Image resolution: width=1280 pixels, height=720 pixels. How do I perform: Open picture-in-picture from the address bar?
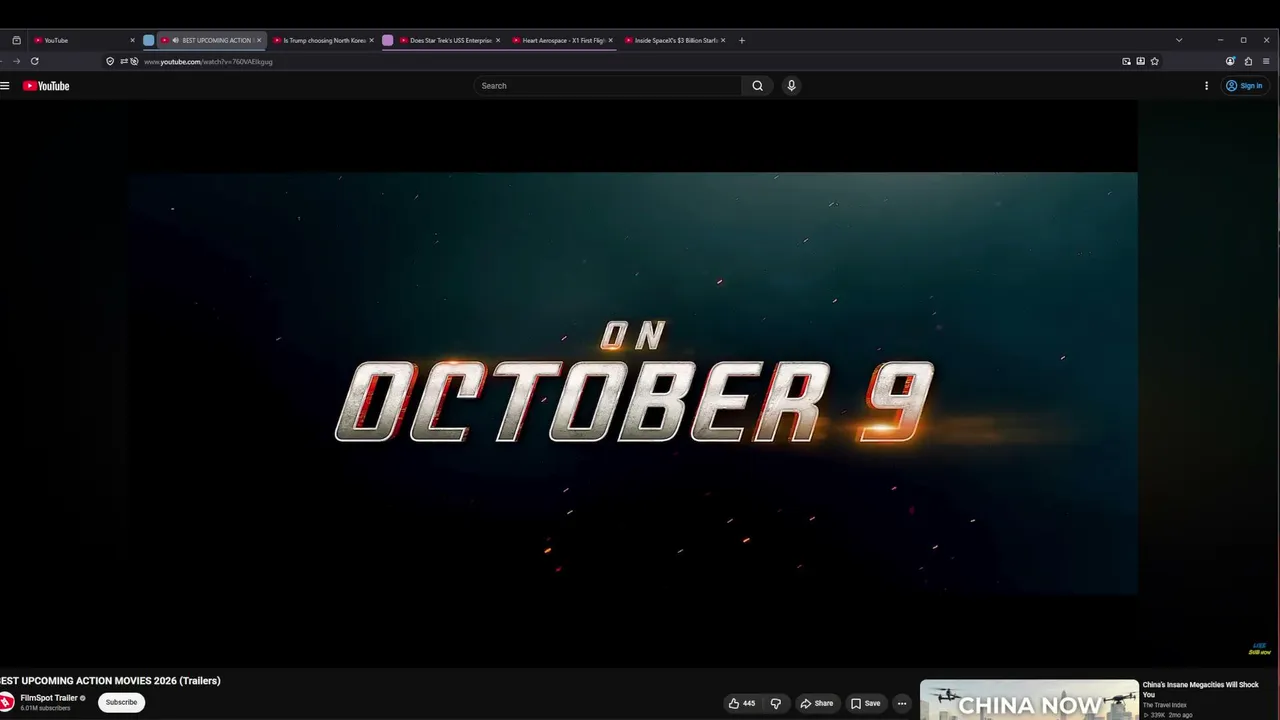coord(1126,61)
